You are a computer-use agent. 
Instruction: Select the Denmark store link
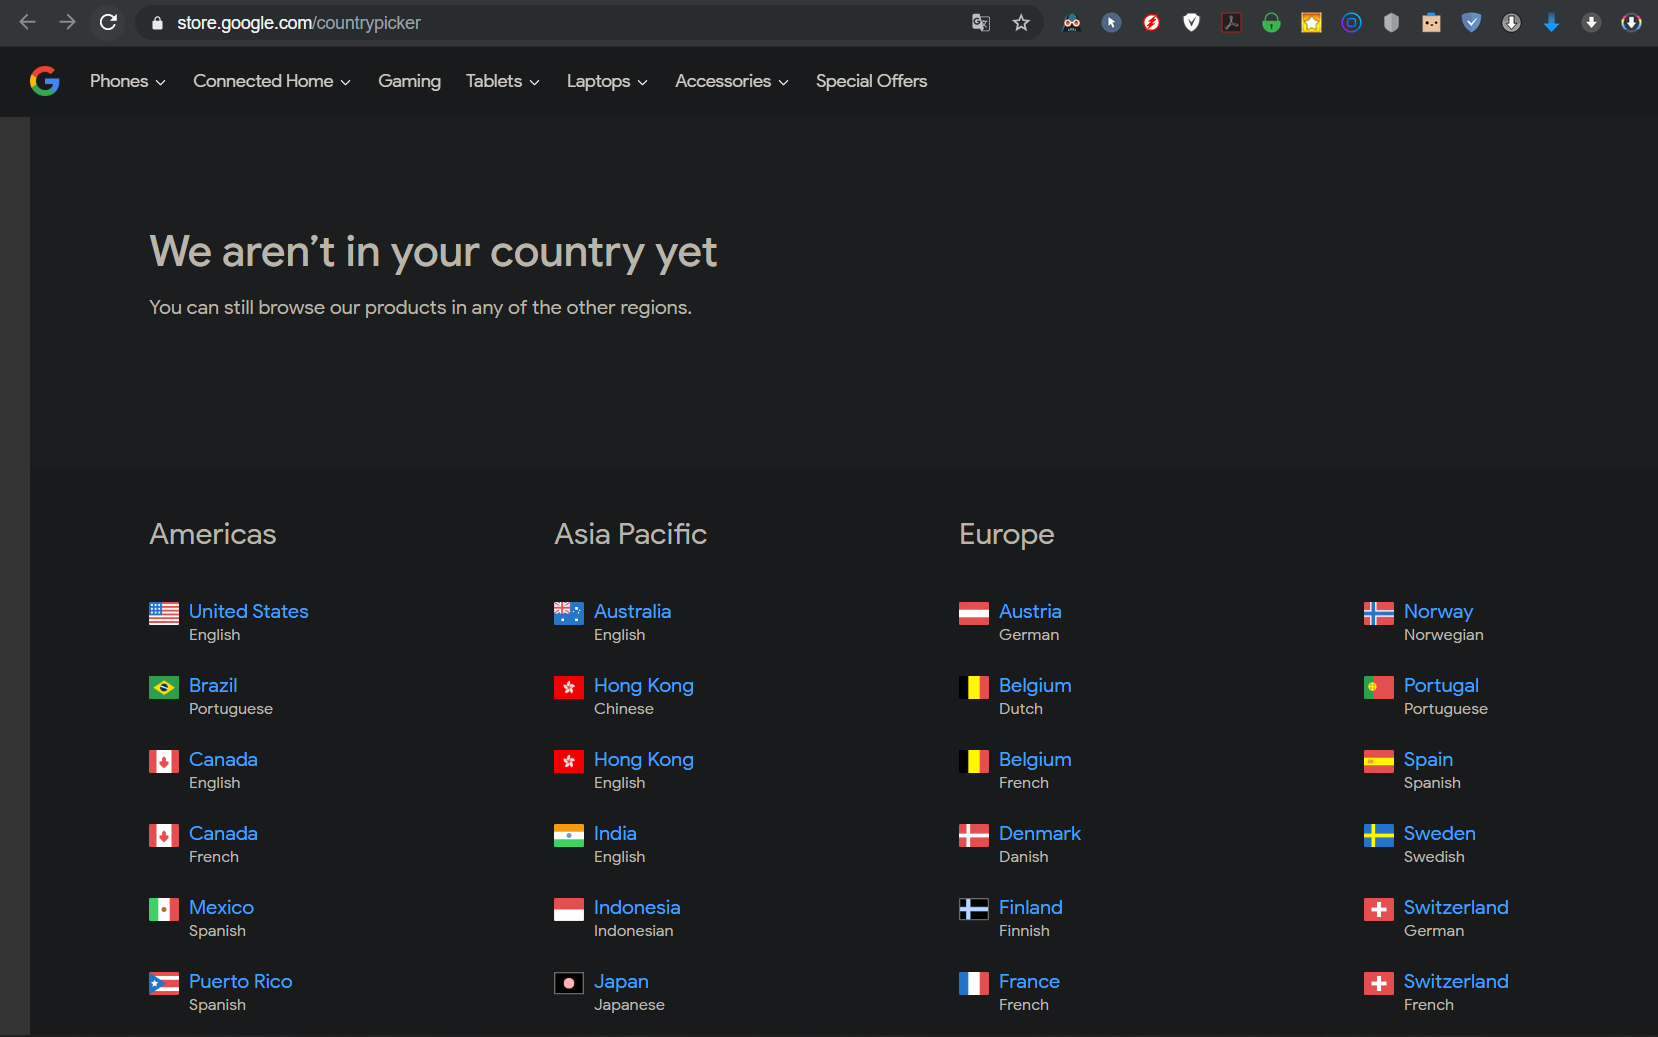pos(1040,833)
